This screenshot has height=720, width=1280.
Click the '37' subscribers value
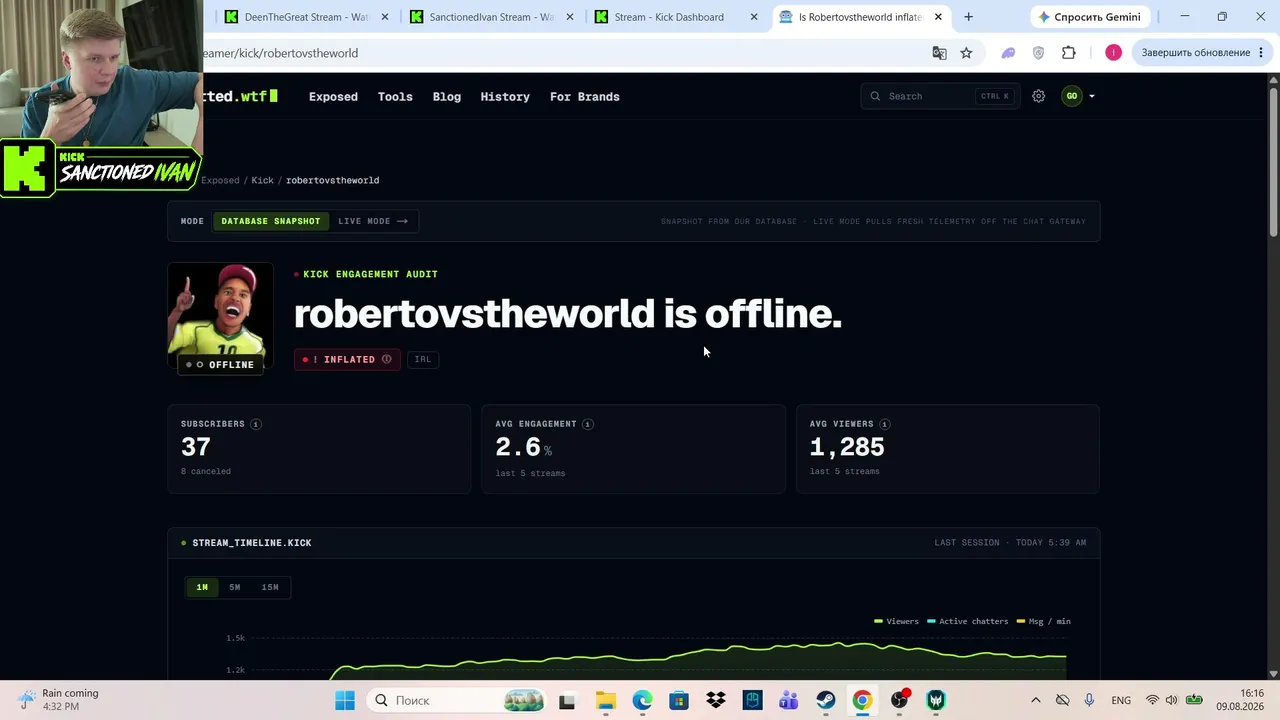tap(196, 447)
